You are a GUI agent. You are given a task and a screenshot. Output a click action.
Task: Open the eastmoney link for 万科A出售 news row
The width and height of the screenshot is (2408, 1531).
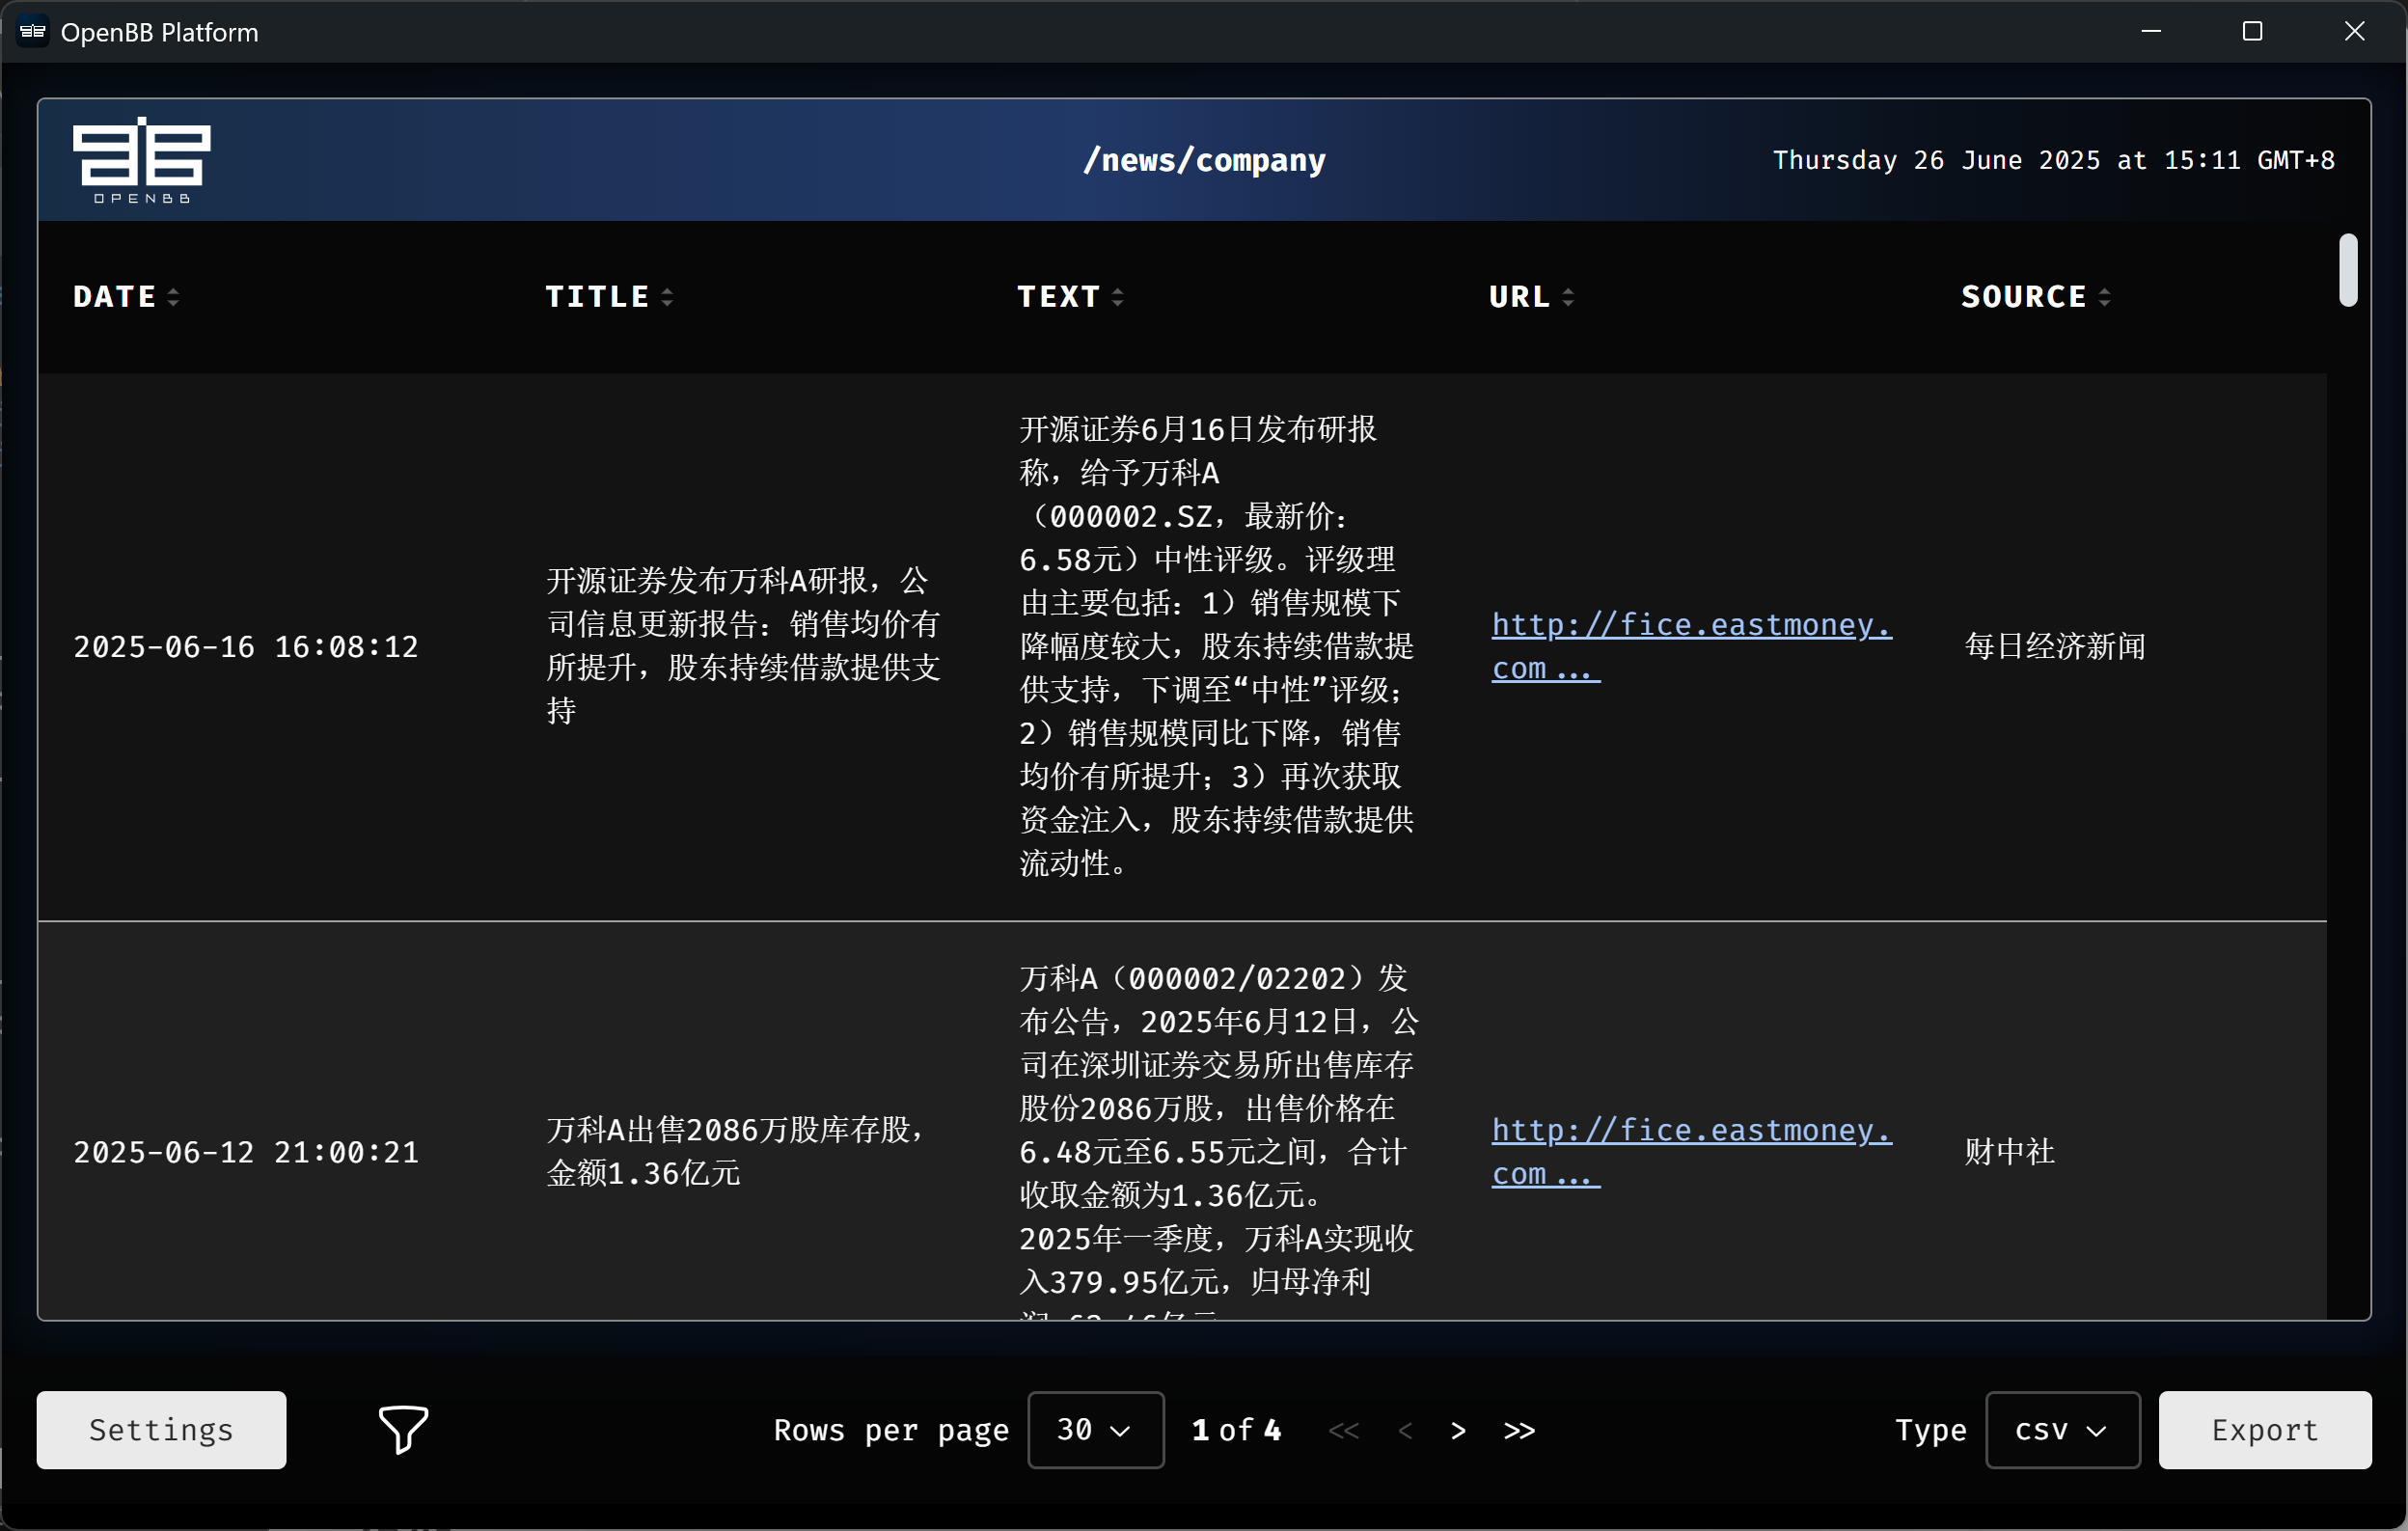click(x=1691, y=1152)
